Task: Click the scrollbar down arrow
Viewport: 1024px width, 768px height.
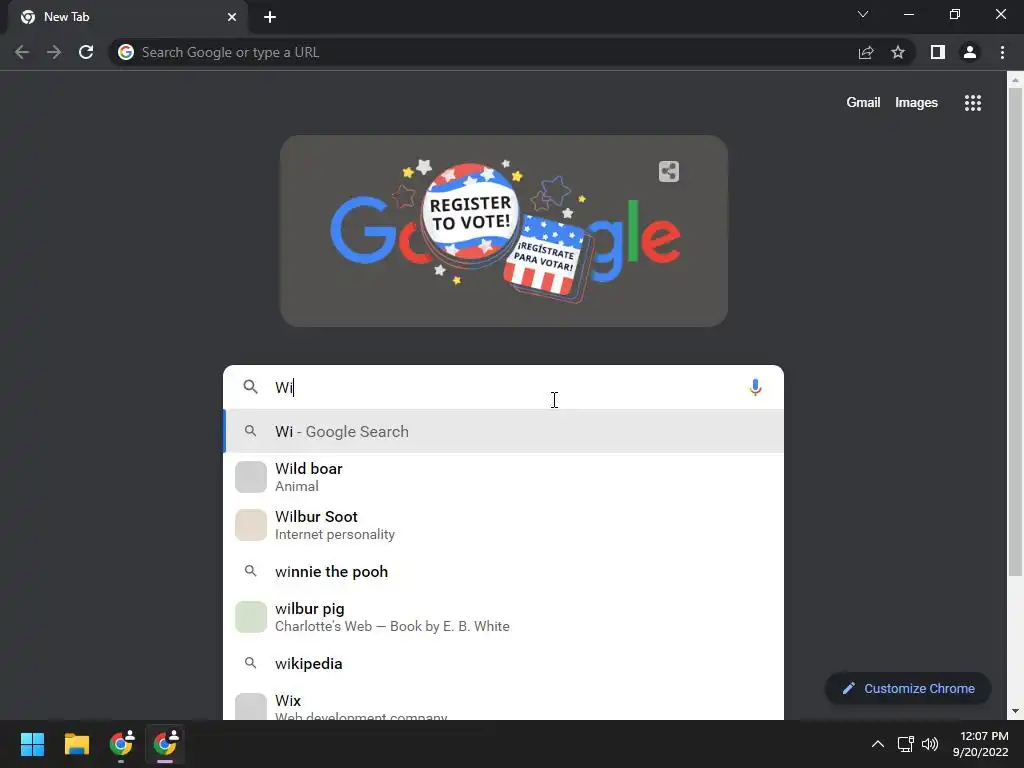Action: tap(1015, 711)
